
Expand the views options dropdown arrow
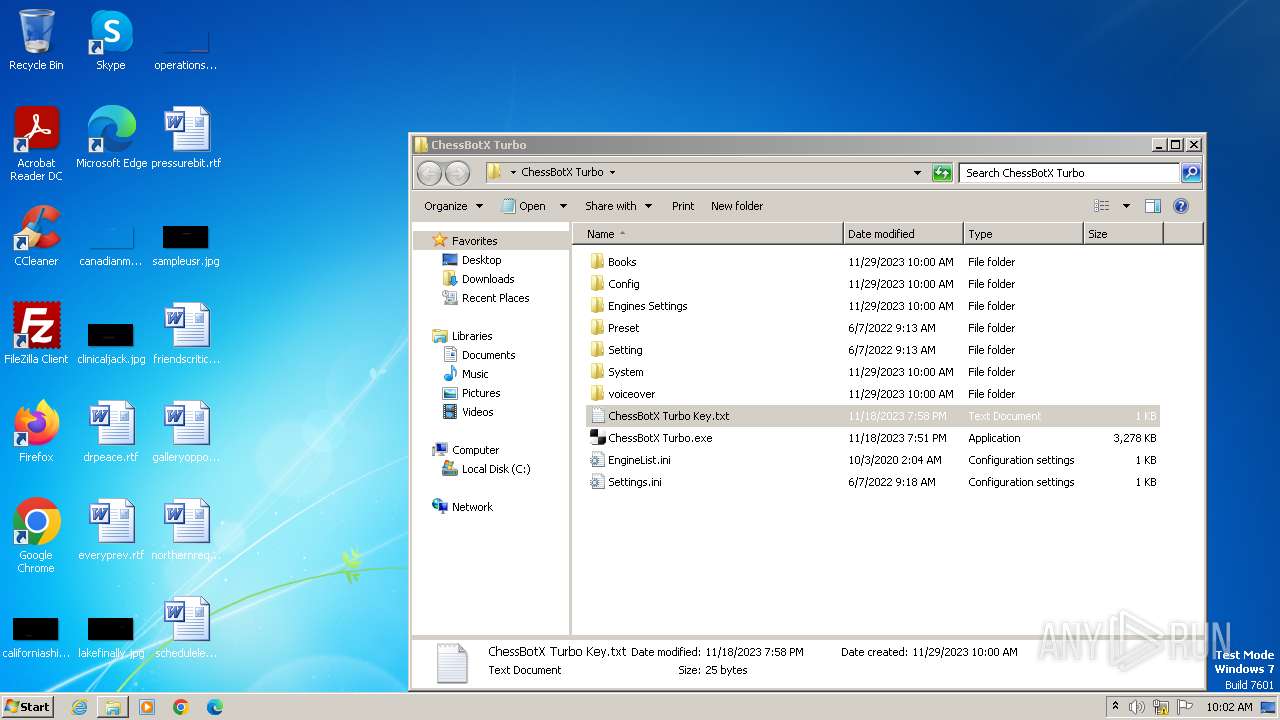[1126, 206]
